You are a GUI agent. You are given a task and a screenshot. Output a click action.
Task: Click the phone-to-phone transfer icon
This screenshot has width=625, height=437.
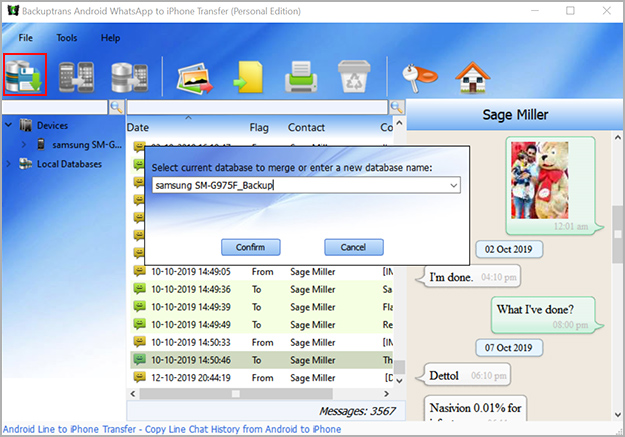(78, 76)
